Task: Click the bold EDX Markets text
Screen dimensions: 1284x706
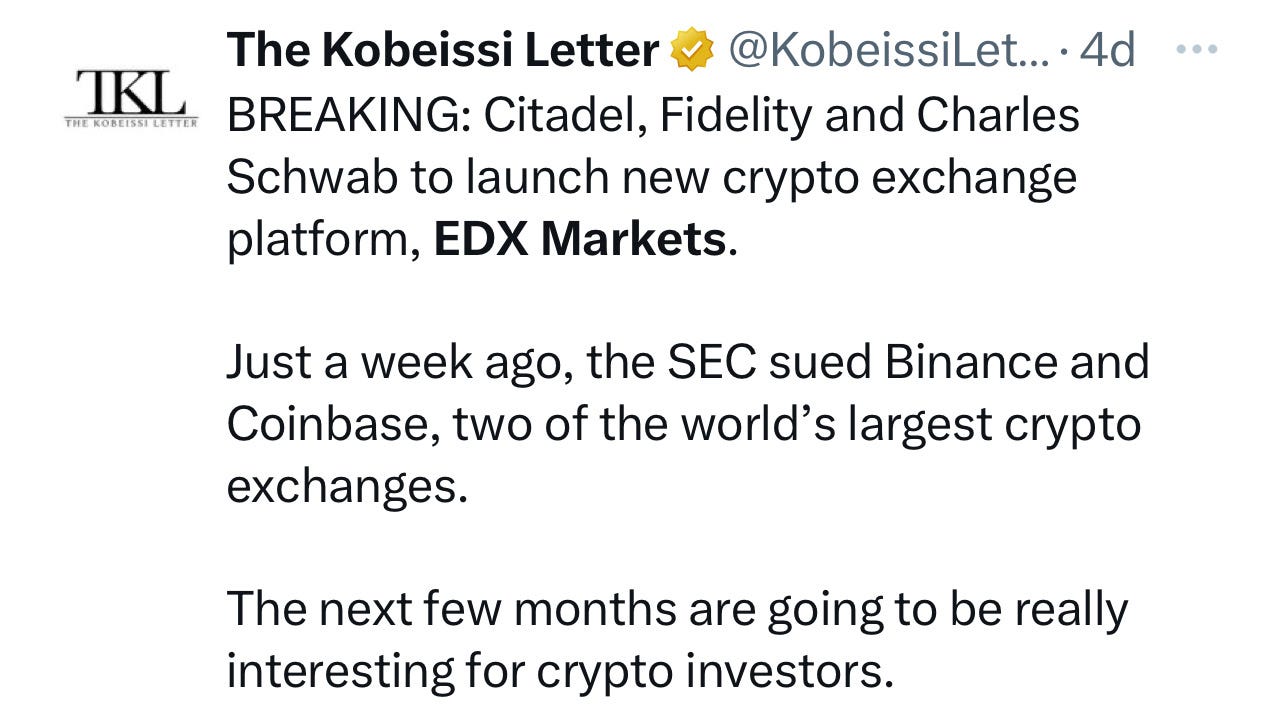Action: [x=580, y=240]
